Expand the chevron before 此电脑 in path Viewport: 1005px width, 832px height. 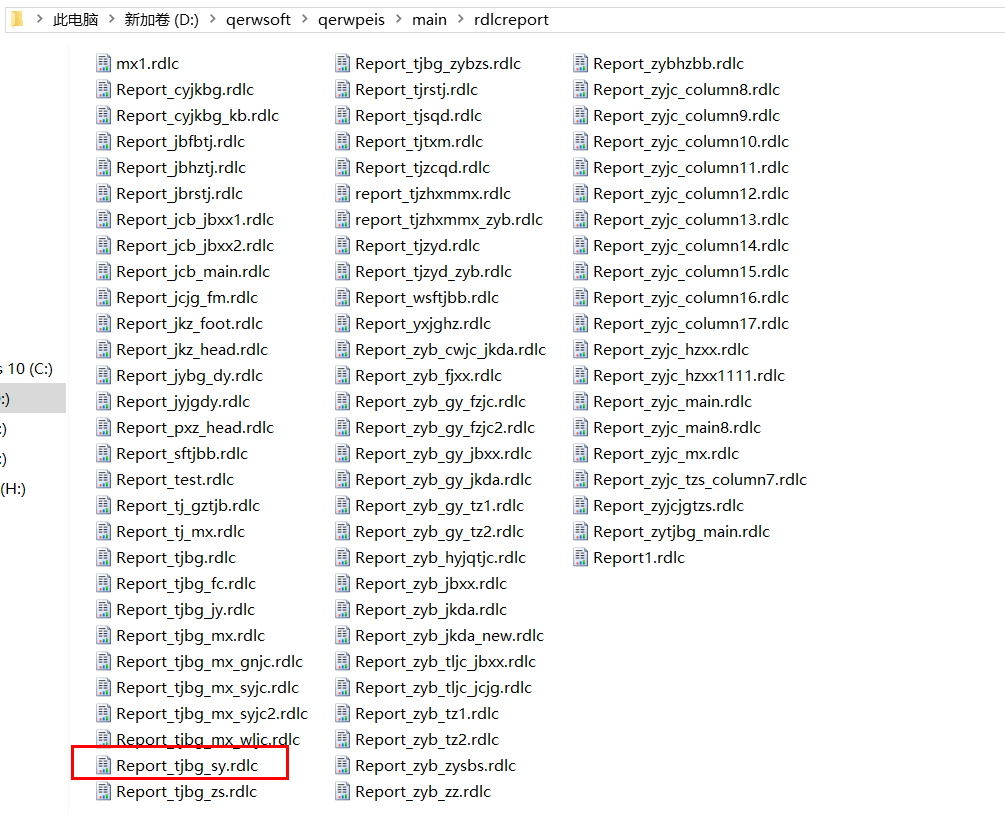40,19
